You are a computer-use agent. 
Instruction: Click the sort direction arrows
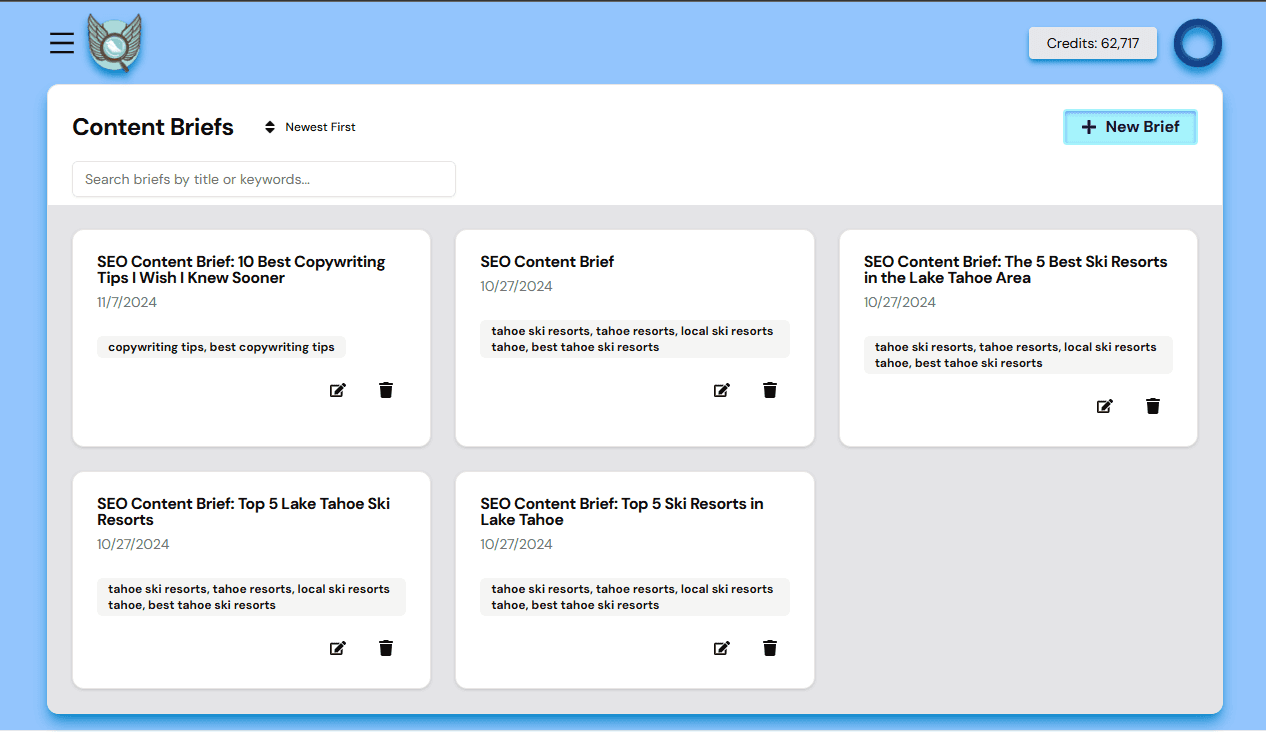(268, 127)
